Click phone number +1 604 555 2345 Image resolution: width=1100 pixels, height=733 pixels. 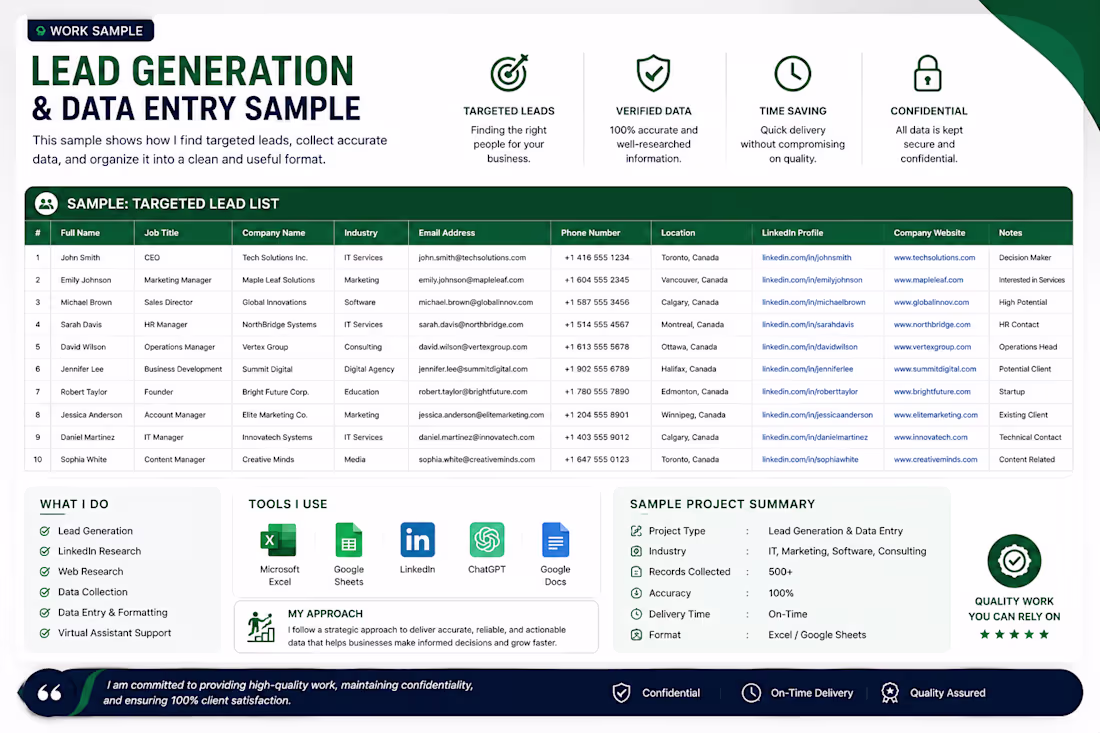click(x=597, y=280)
